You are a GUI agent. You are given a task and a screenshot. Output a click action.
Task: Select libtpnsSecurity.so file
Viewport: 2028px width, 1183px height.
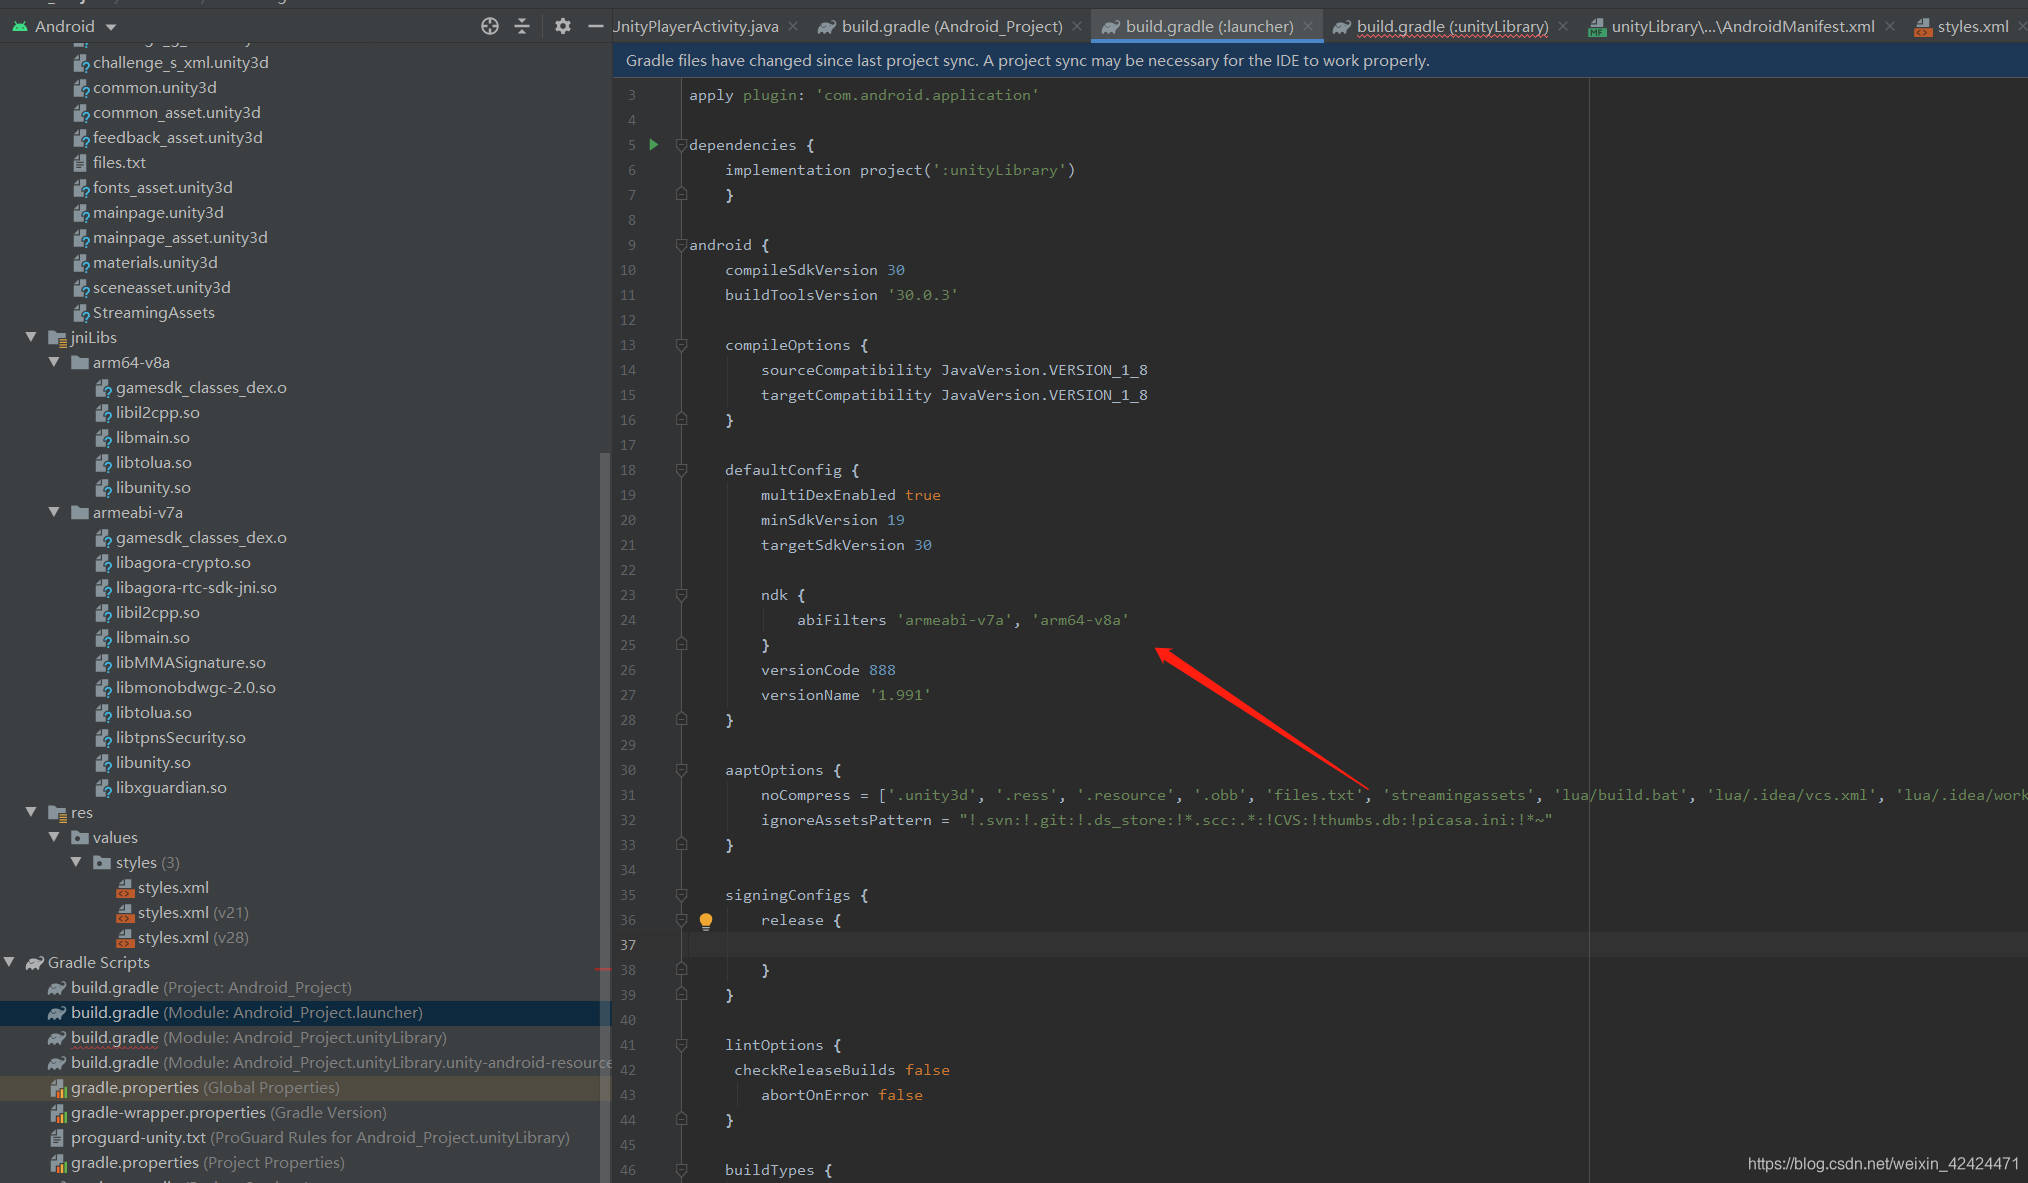(180, 738)
